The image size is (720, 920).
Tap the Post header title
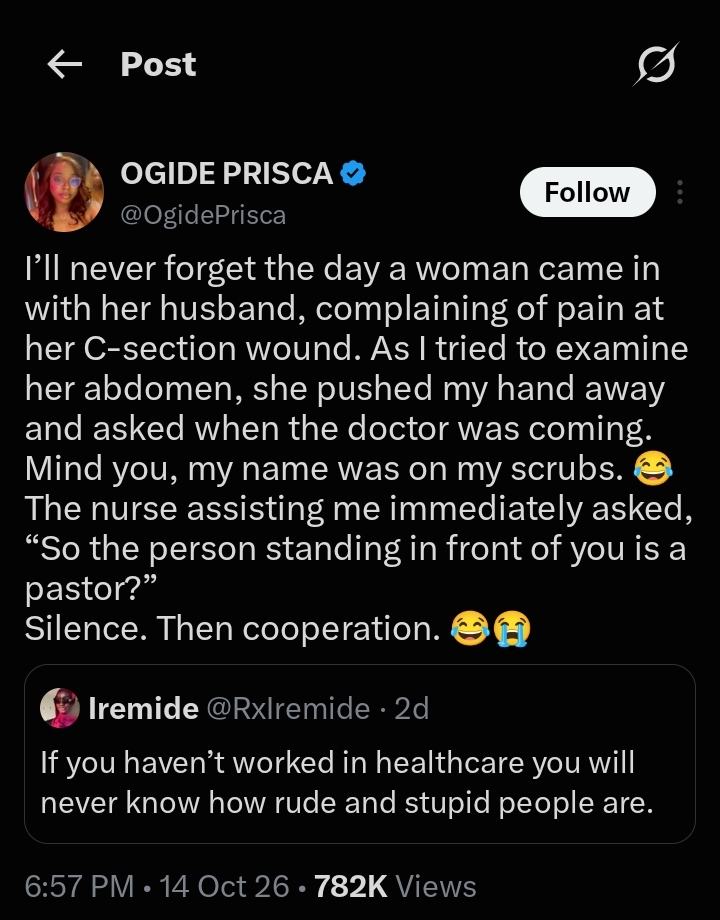[158, 64]
